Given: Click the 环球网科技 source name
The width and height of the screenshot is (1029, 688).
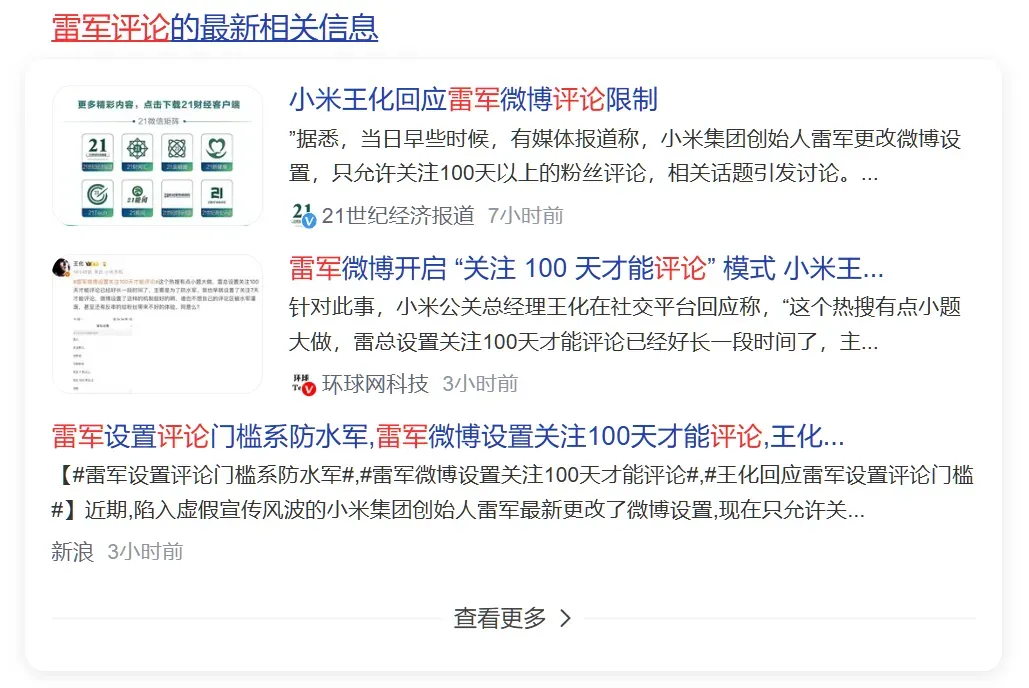Looking at the screenshot, I should pyautogui.click(x=375, y=383).
